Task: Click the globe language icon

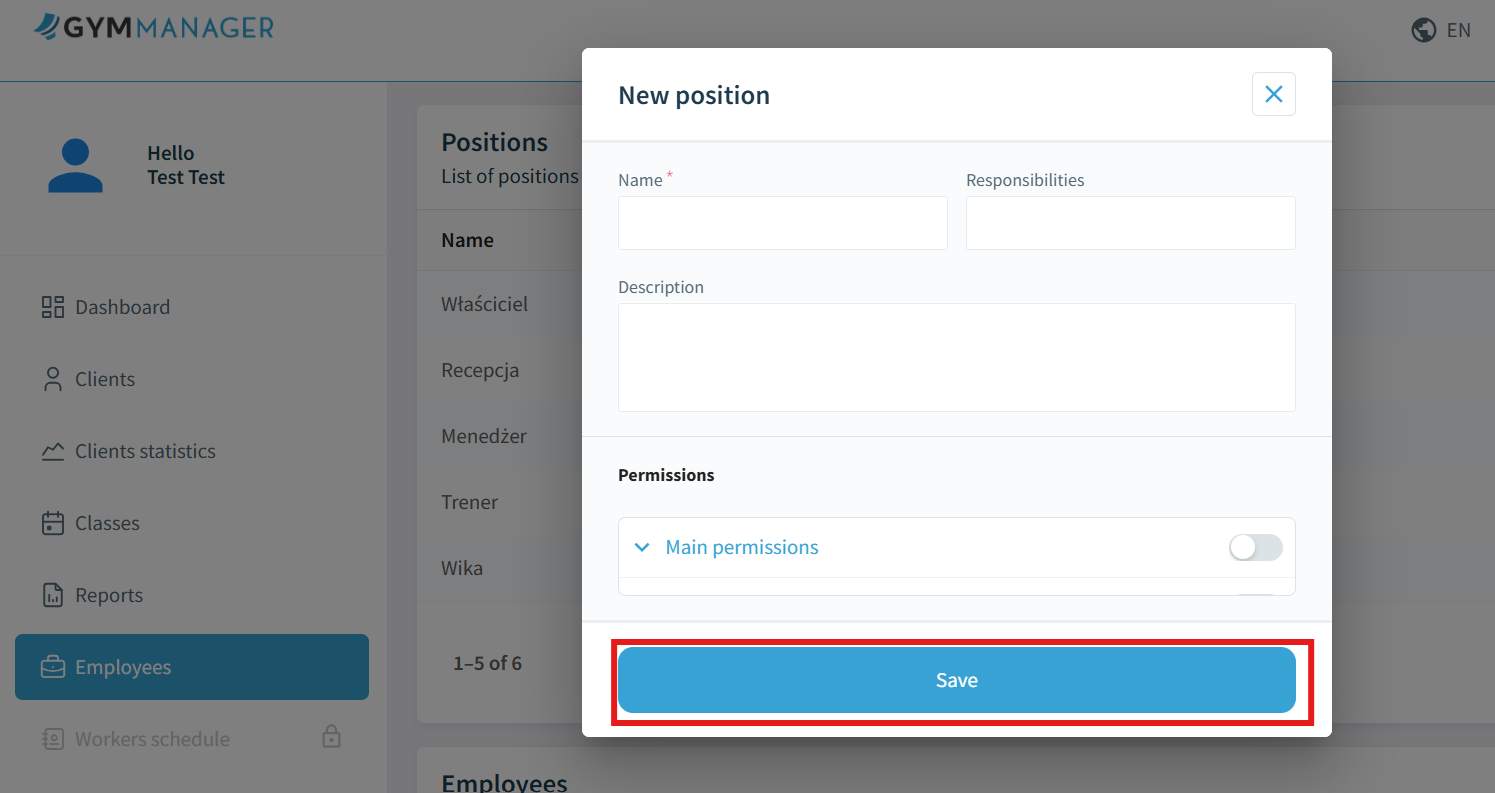Action: (1424, 30)
